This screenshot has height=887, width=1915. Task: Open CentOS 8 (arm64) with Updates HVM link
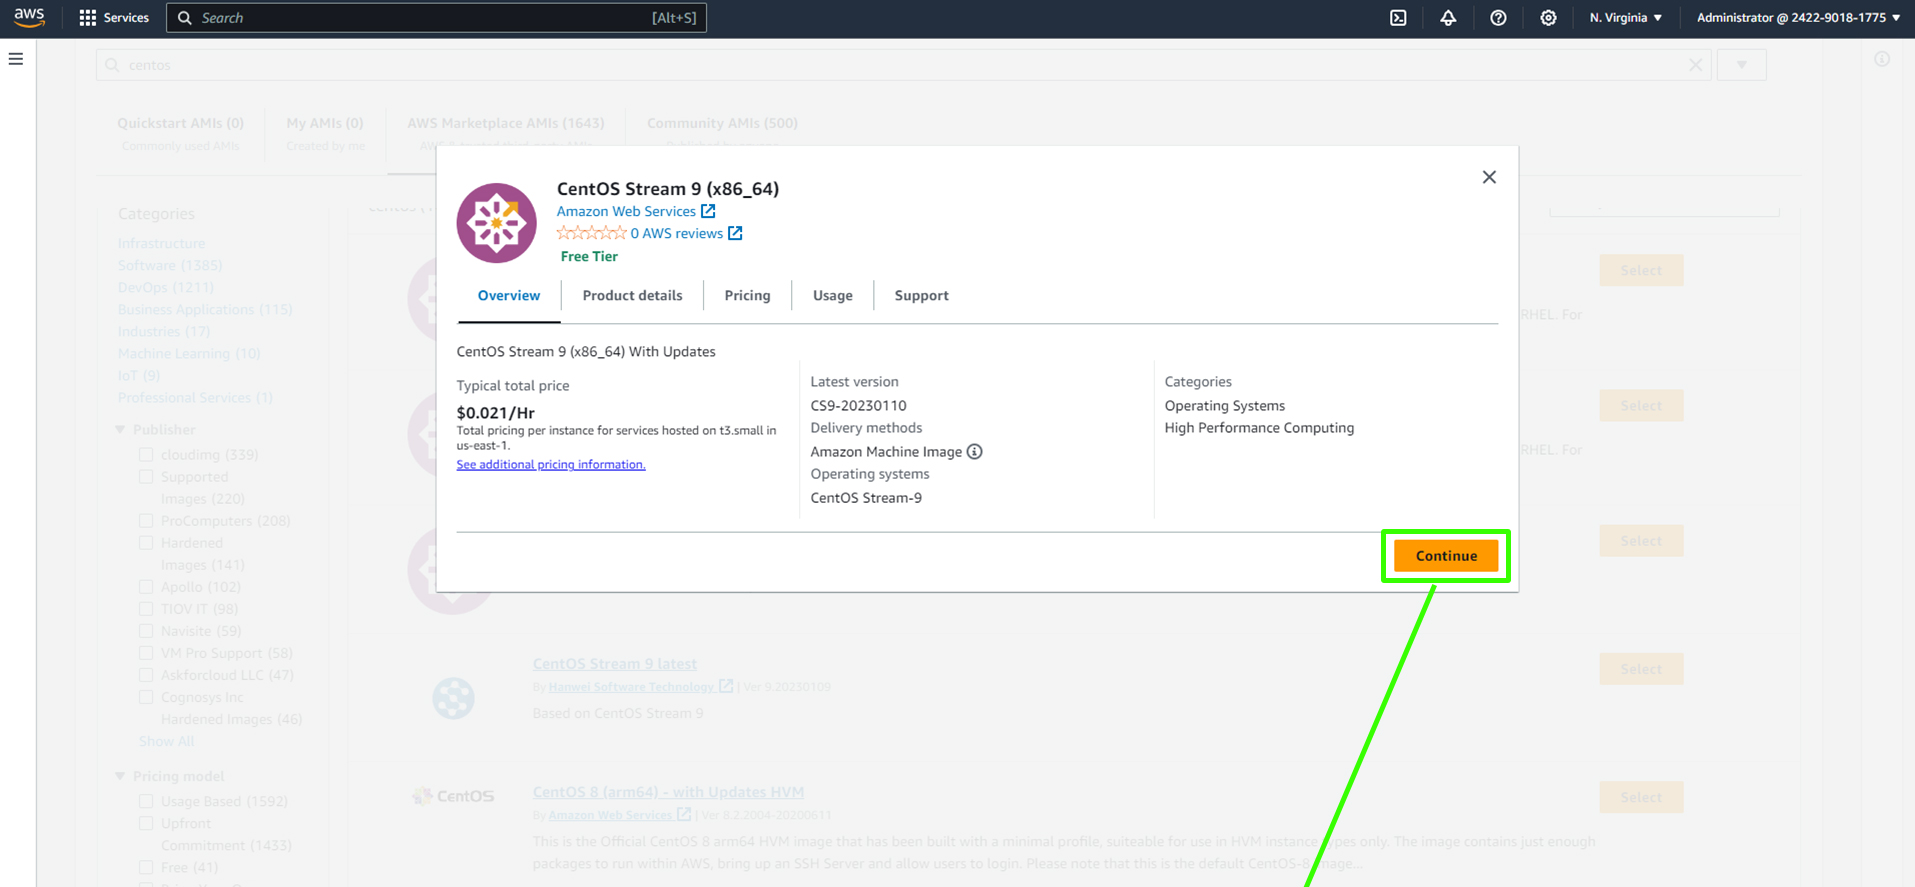pos(668,792)
